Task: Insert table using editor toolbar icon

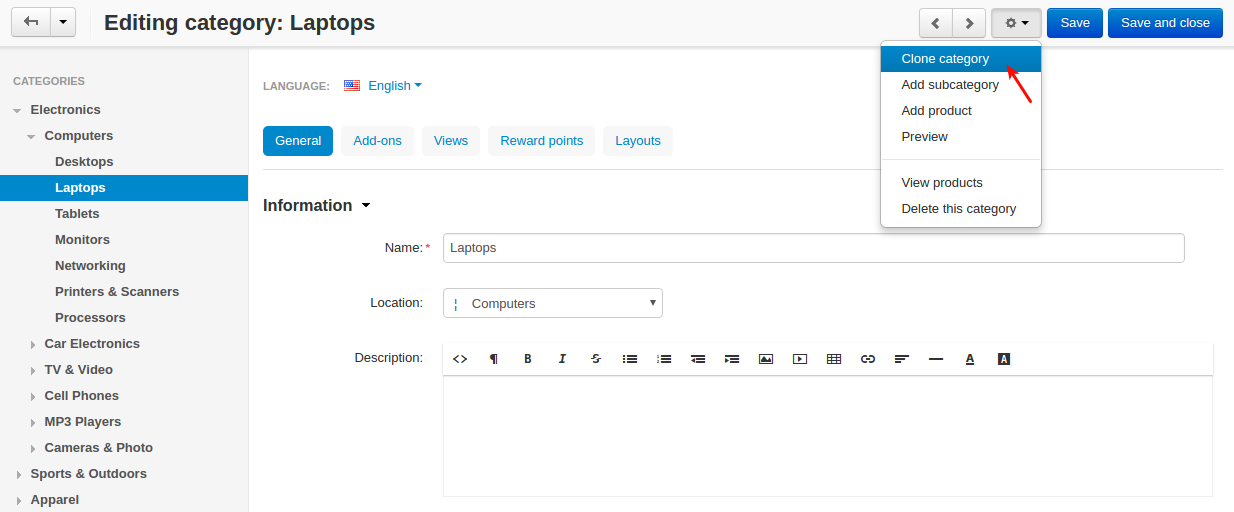Action: point(834,359)
